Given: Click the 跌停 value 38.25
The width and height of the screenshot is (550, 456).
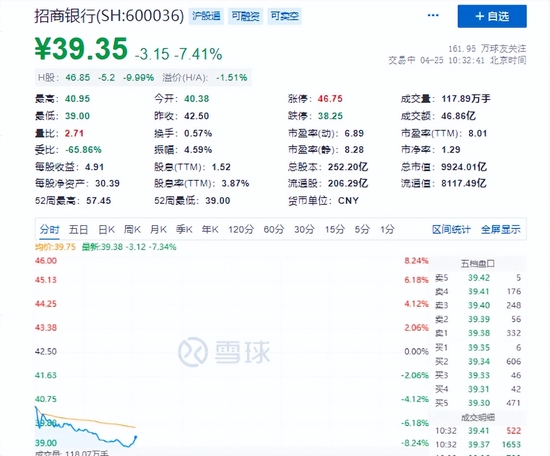Looking at the screenshot, I should tap(330, 116).
